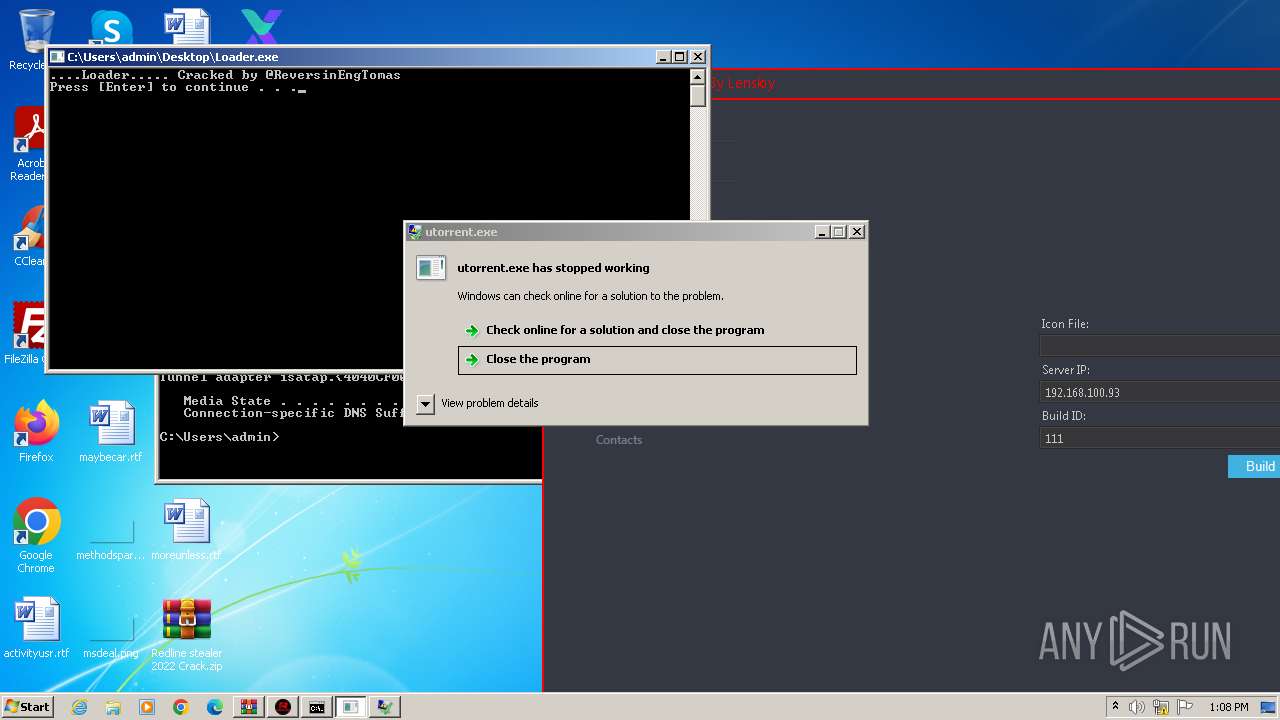Open the volume control tray icon
Viewport: 1280px width, 720px height.
(1137, 707)
